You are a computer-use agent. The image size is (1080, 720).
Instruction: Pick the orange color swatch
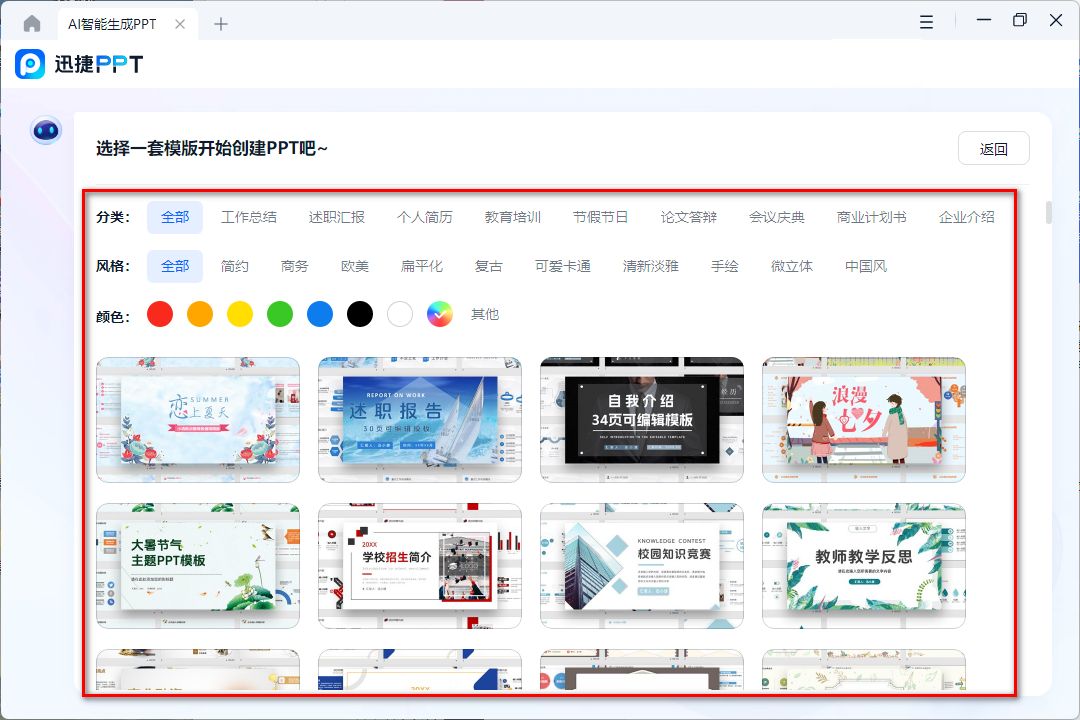[x=200, y=314]
